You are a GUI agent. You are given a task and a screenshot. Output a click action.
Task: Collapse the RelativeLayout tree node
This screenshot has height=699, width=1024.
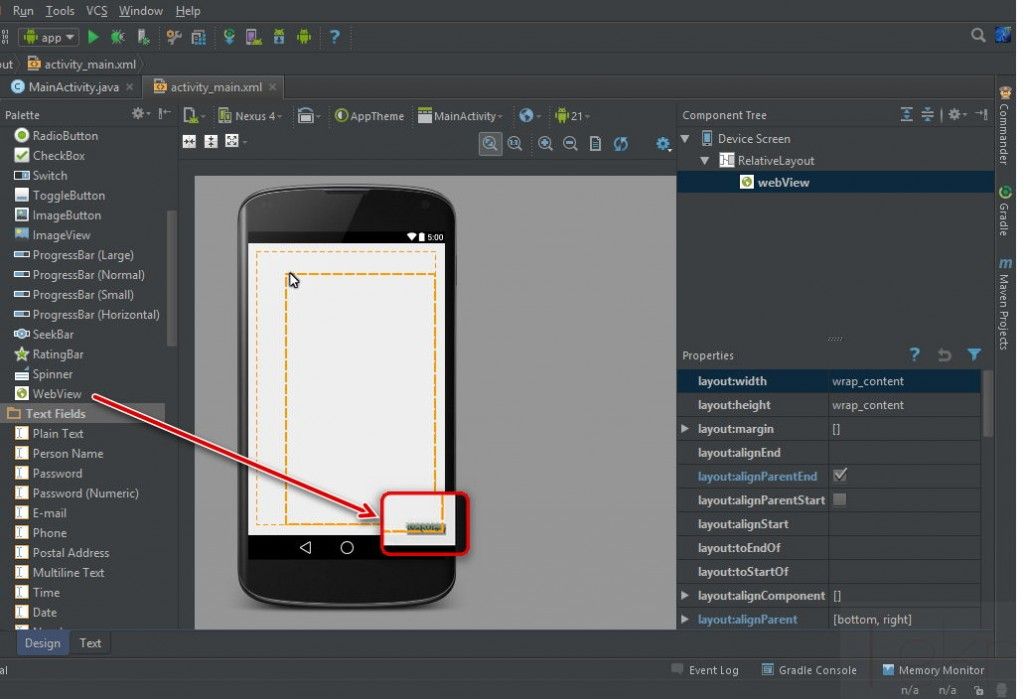click(x=705, y=161)
